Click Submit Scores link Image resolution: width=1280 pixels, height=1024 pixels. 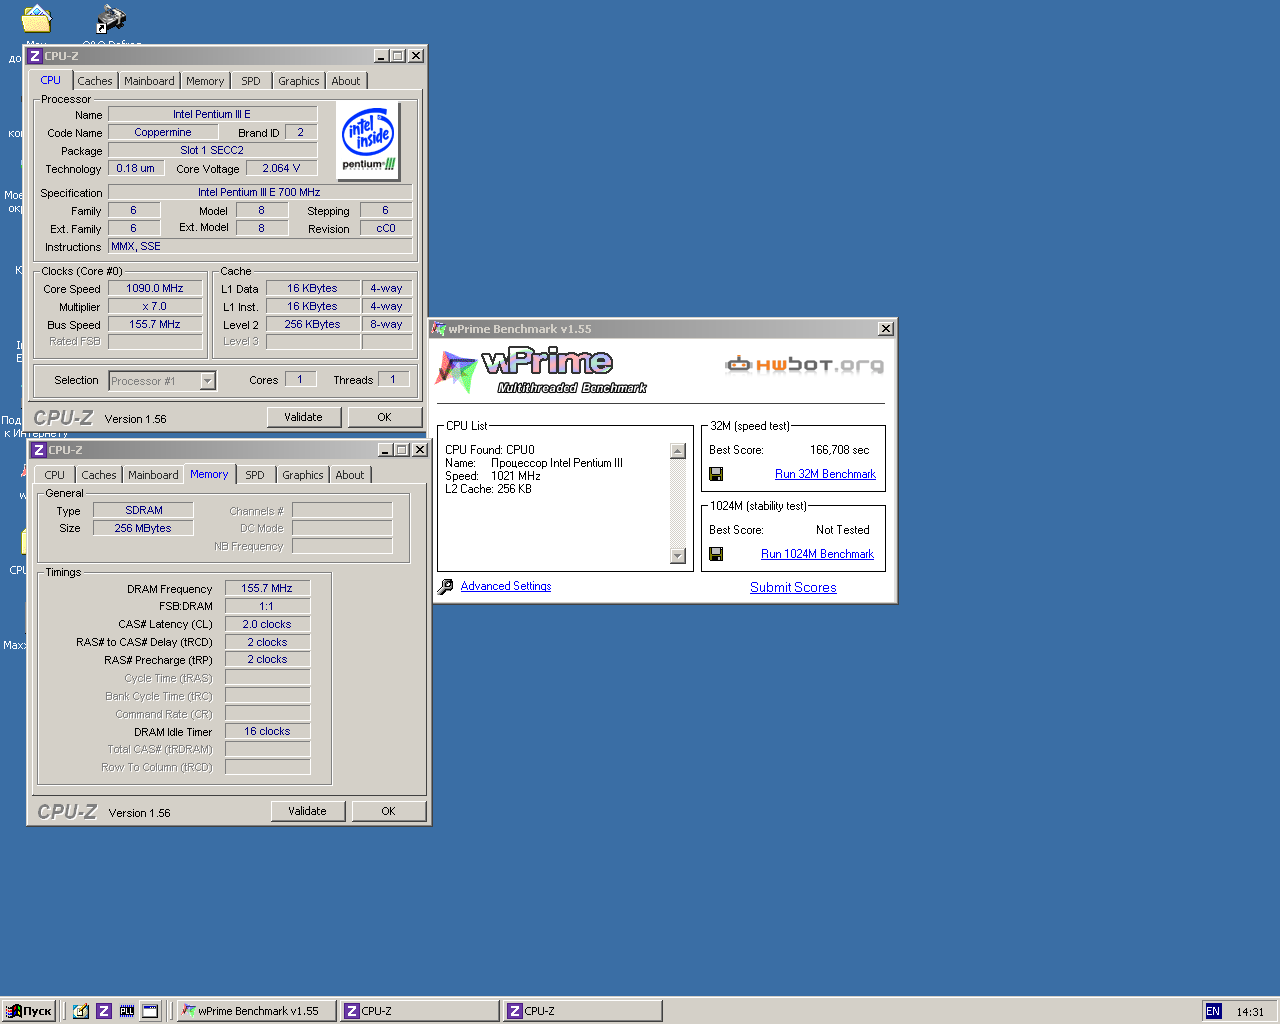click(793, 587)
